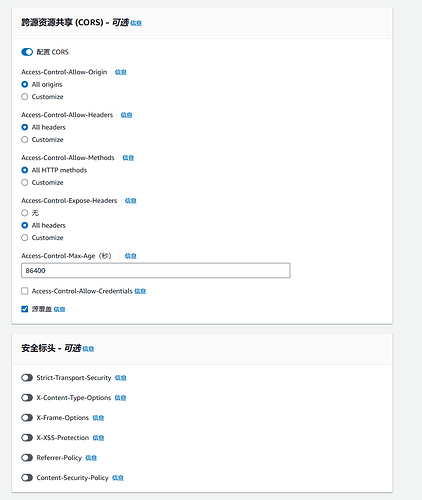
Task: Choose All origins radio option
Action: (x=25, y=84)
